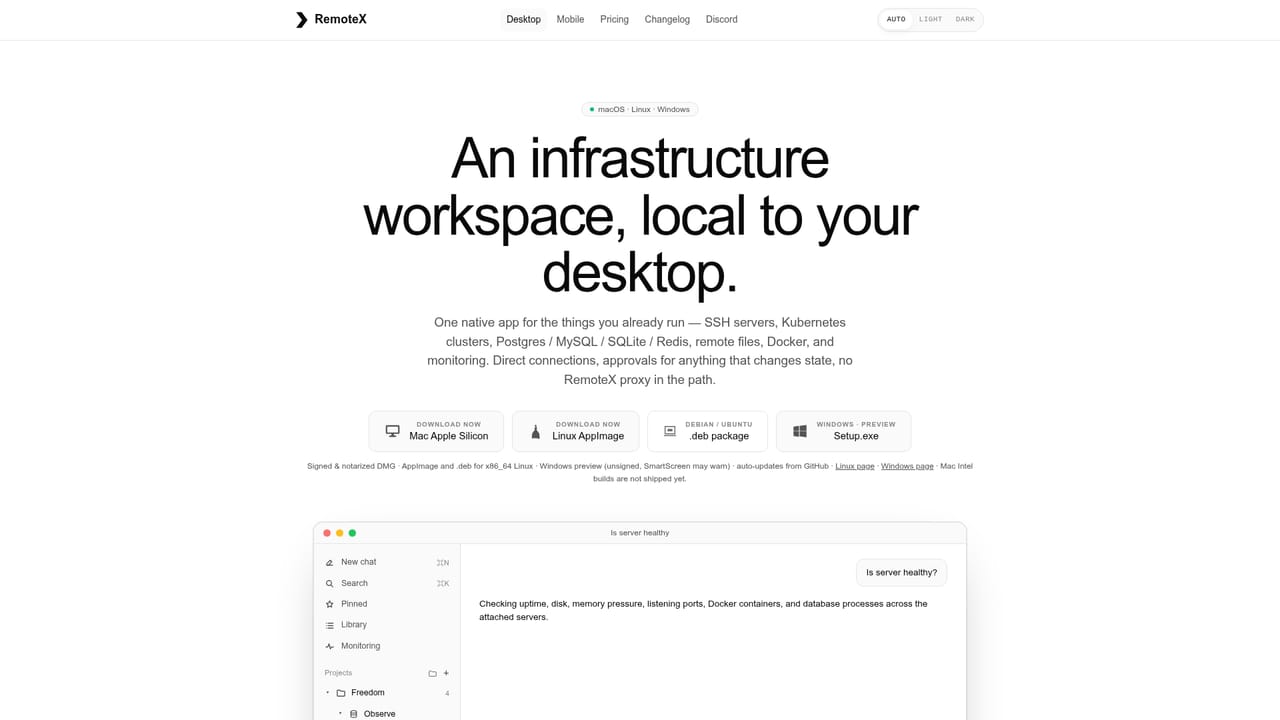1280x720 pixels.
Task: Follow the Linux page link
Action: [x=855, y=466]
